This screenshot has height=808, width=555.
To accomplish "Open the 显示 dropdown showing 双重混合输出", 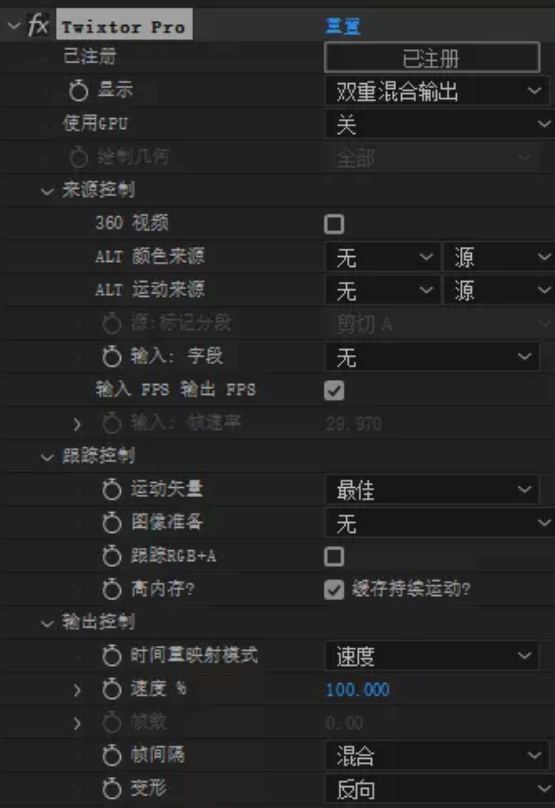I will (x=436, y=91).
